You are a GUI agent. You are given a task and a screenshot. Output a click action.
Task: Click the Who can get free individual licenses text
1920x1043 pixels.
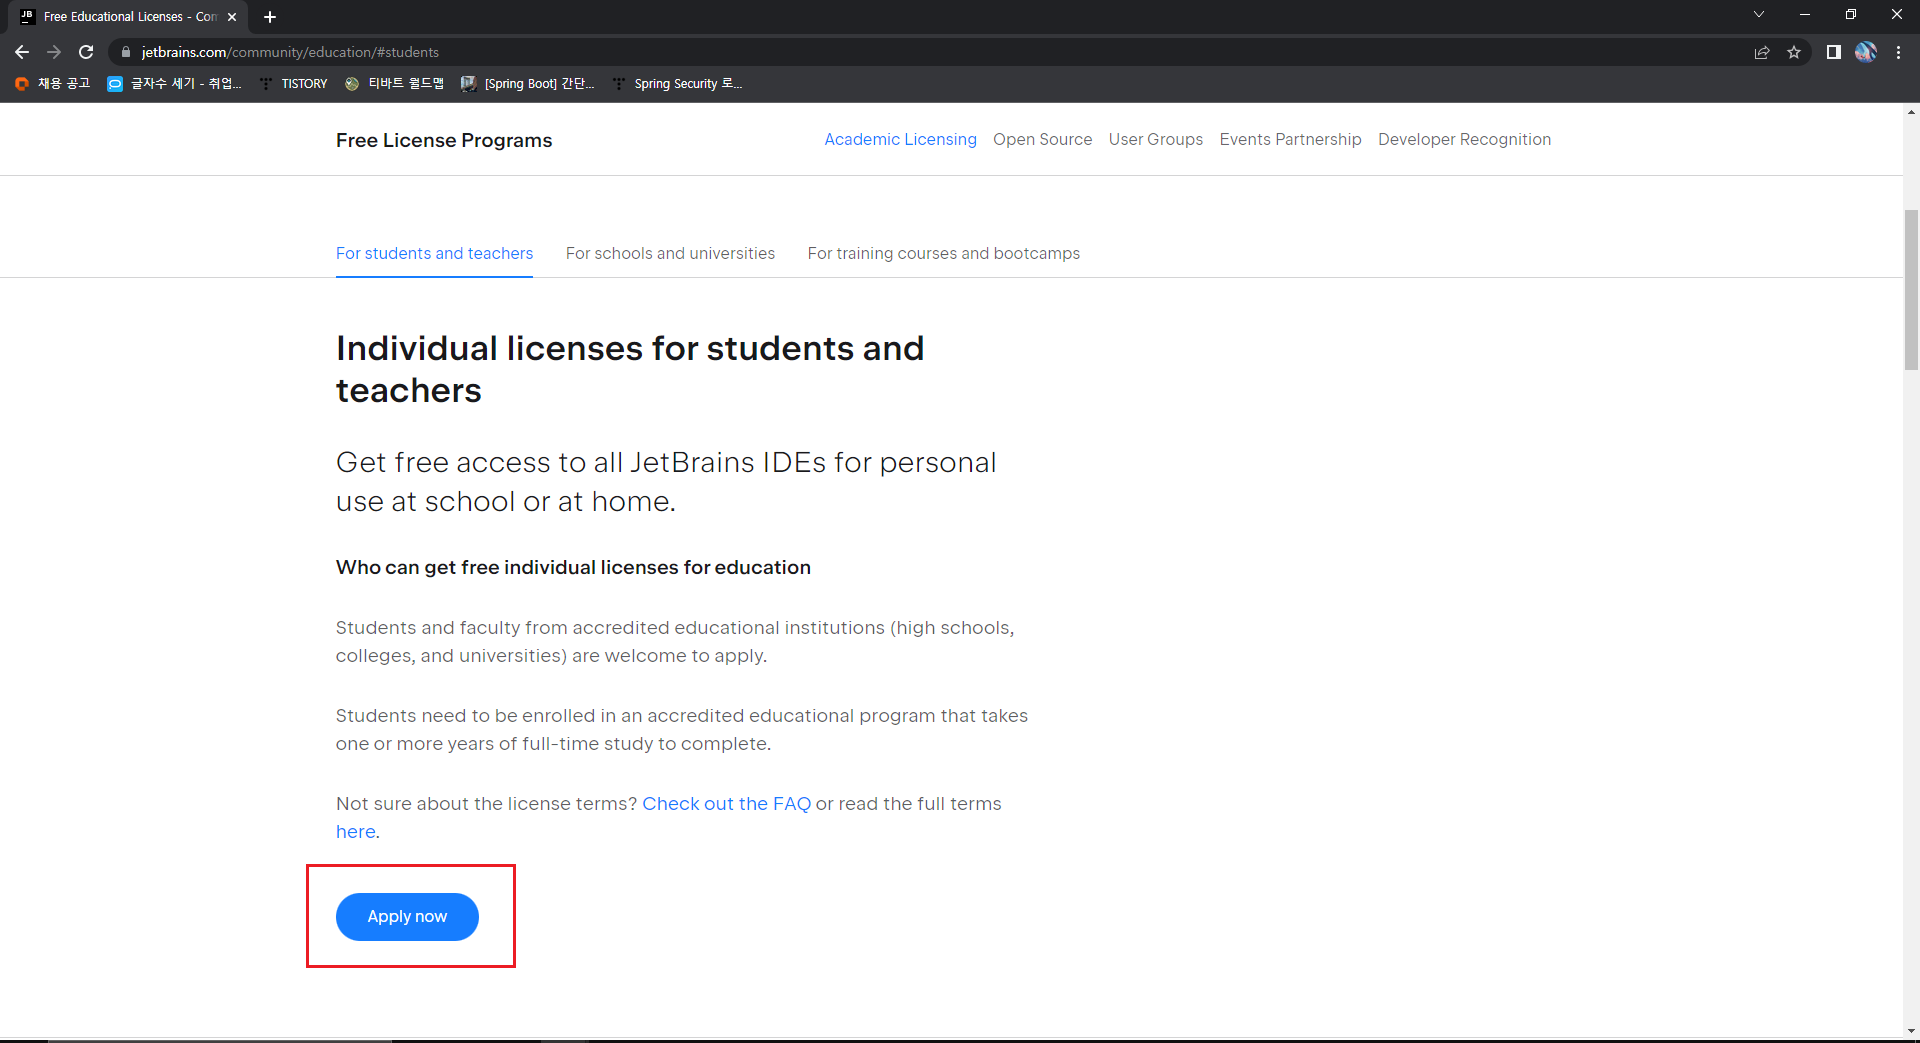pos(573,568)
